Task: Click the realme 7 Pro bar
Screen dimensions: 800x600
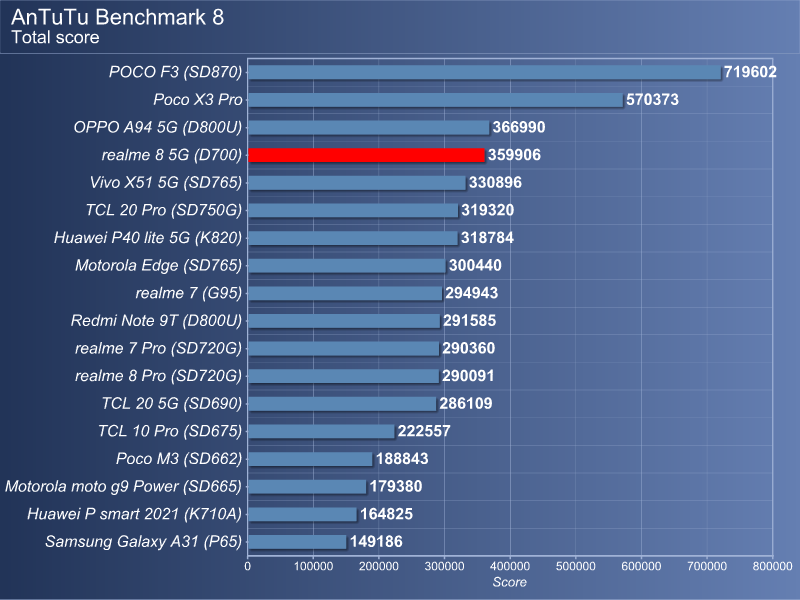Action: coord(344,348)
